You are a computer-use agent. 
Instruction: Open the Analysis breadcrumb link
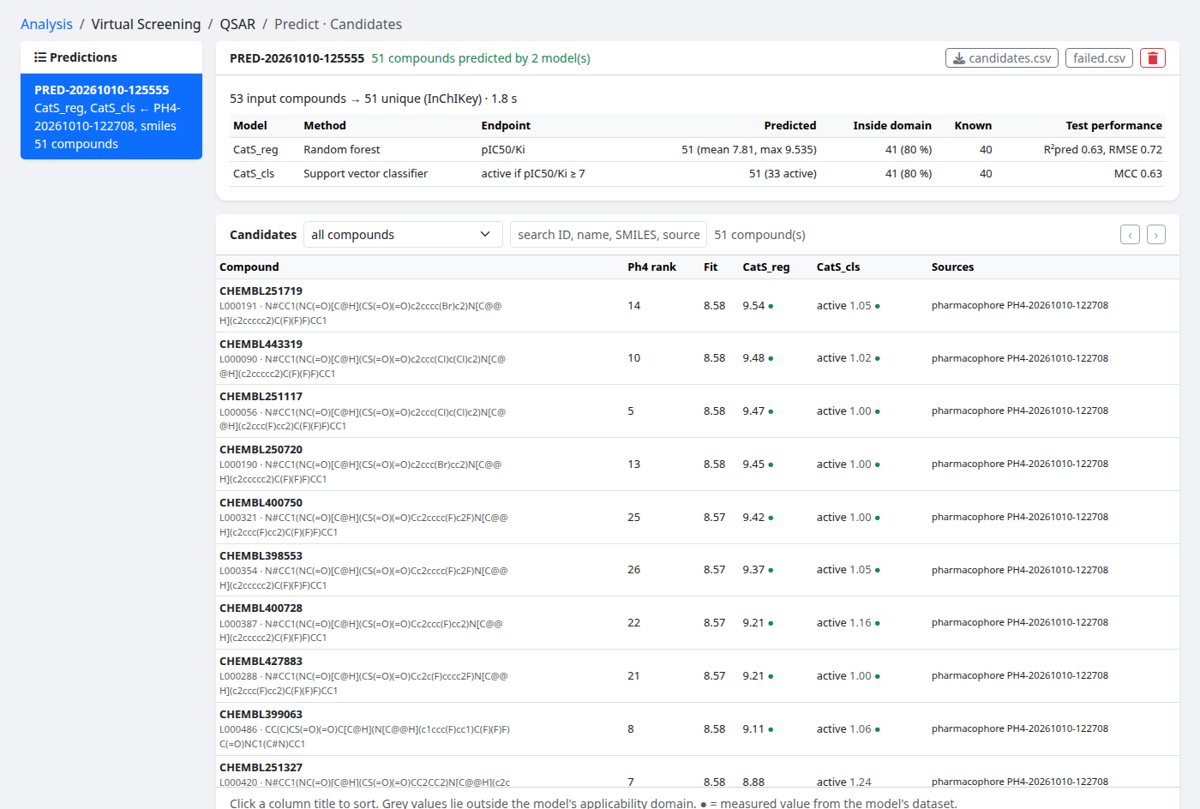coord(46,24)
